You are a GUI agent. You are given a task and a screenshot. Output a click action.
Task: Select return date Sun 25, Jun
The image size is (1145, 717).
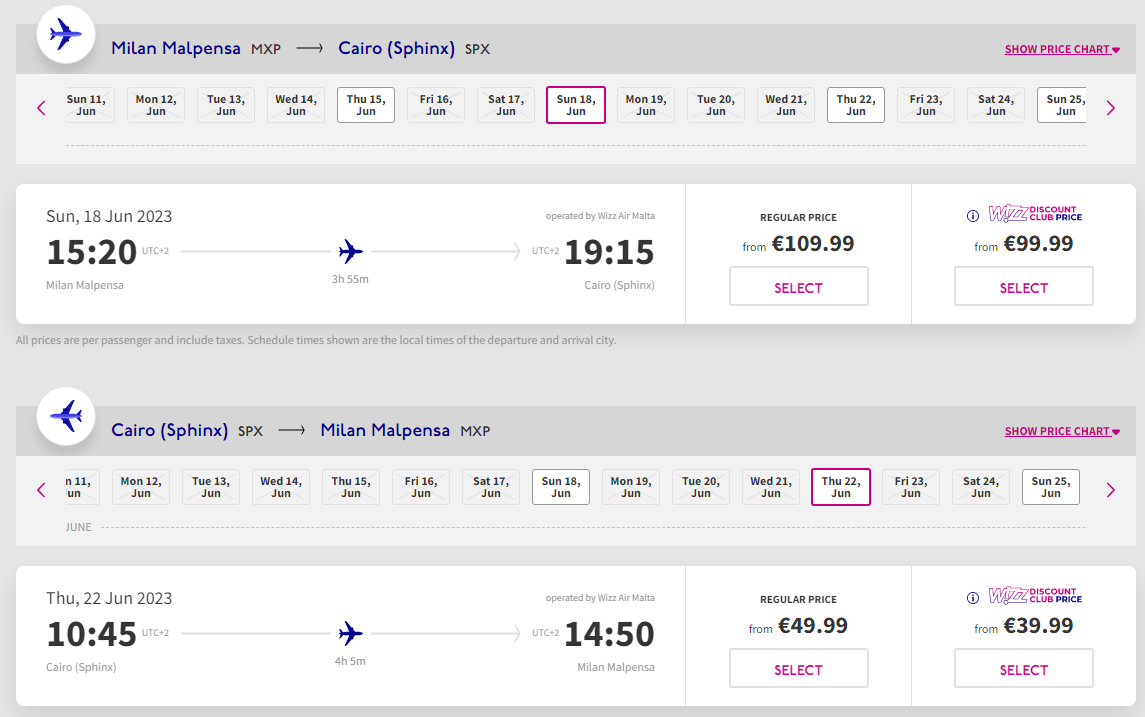[x=1051, y=487]
